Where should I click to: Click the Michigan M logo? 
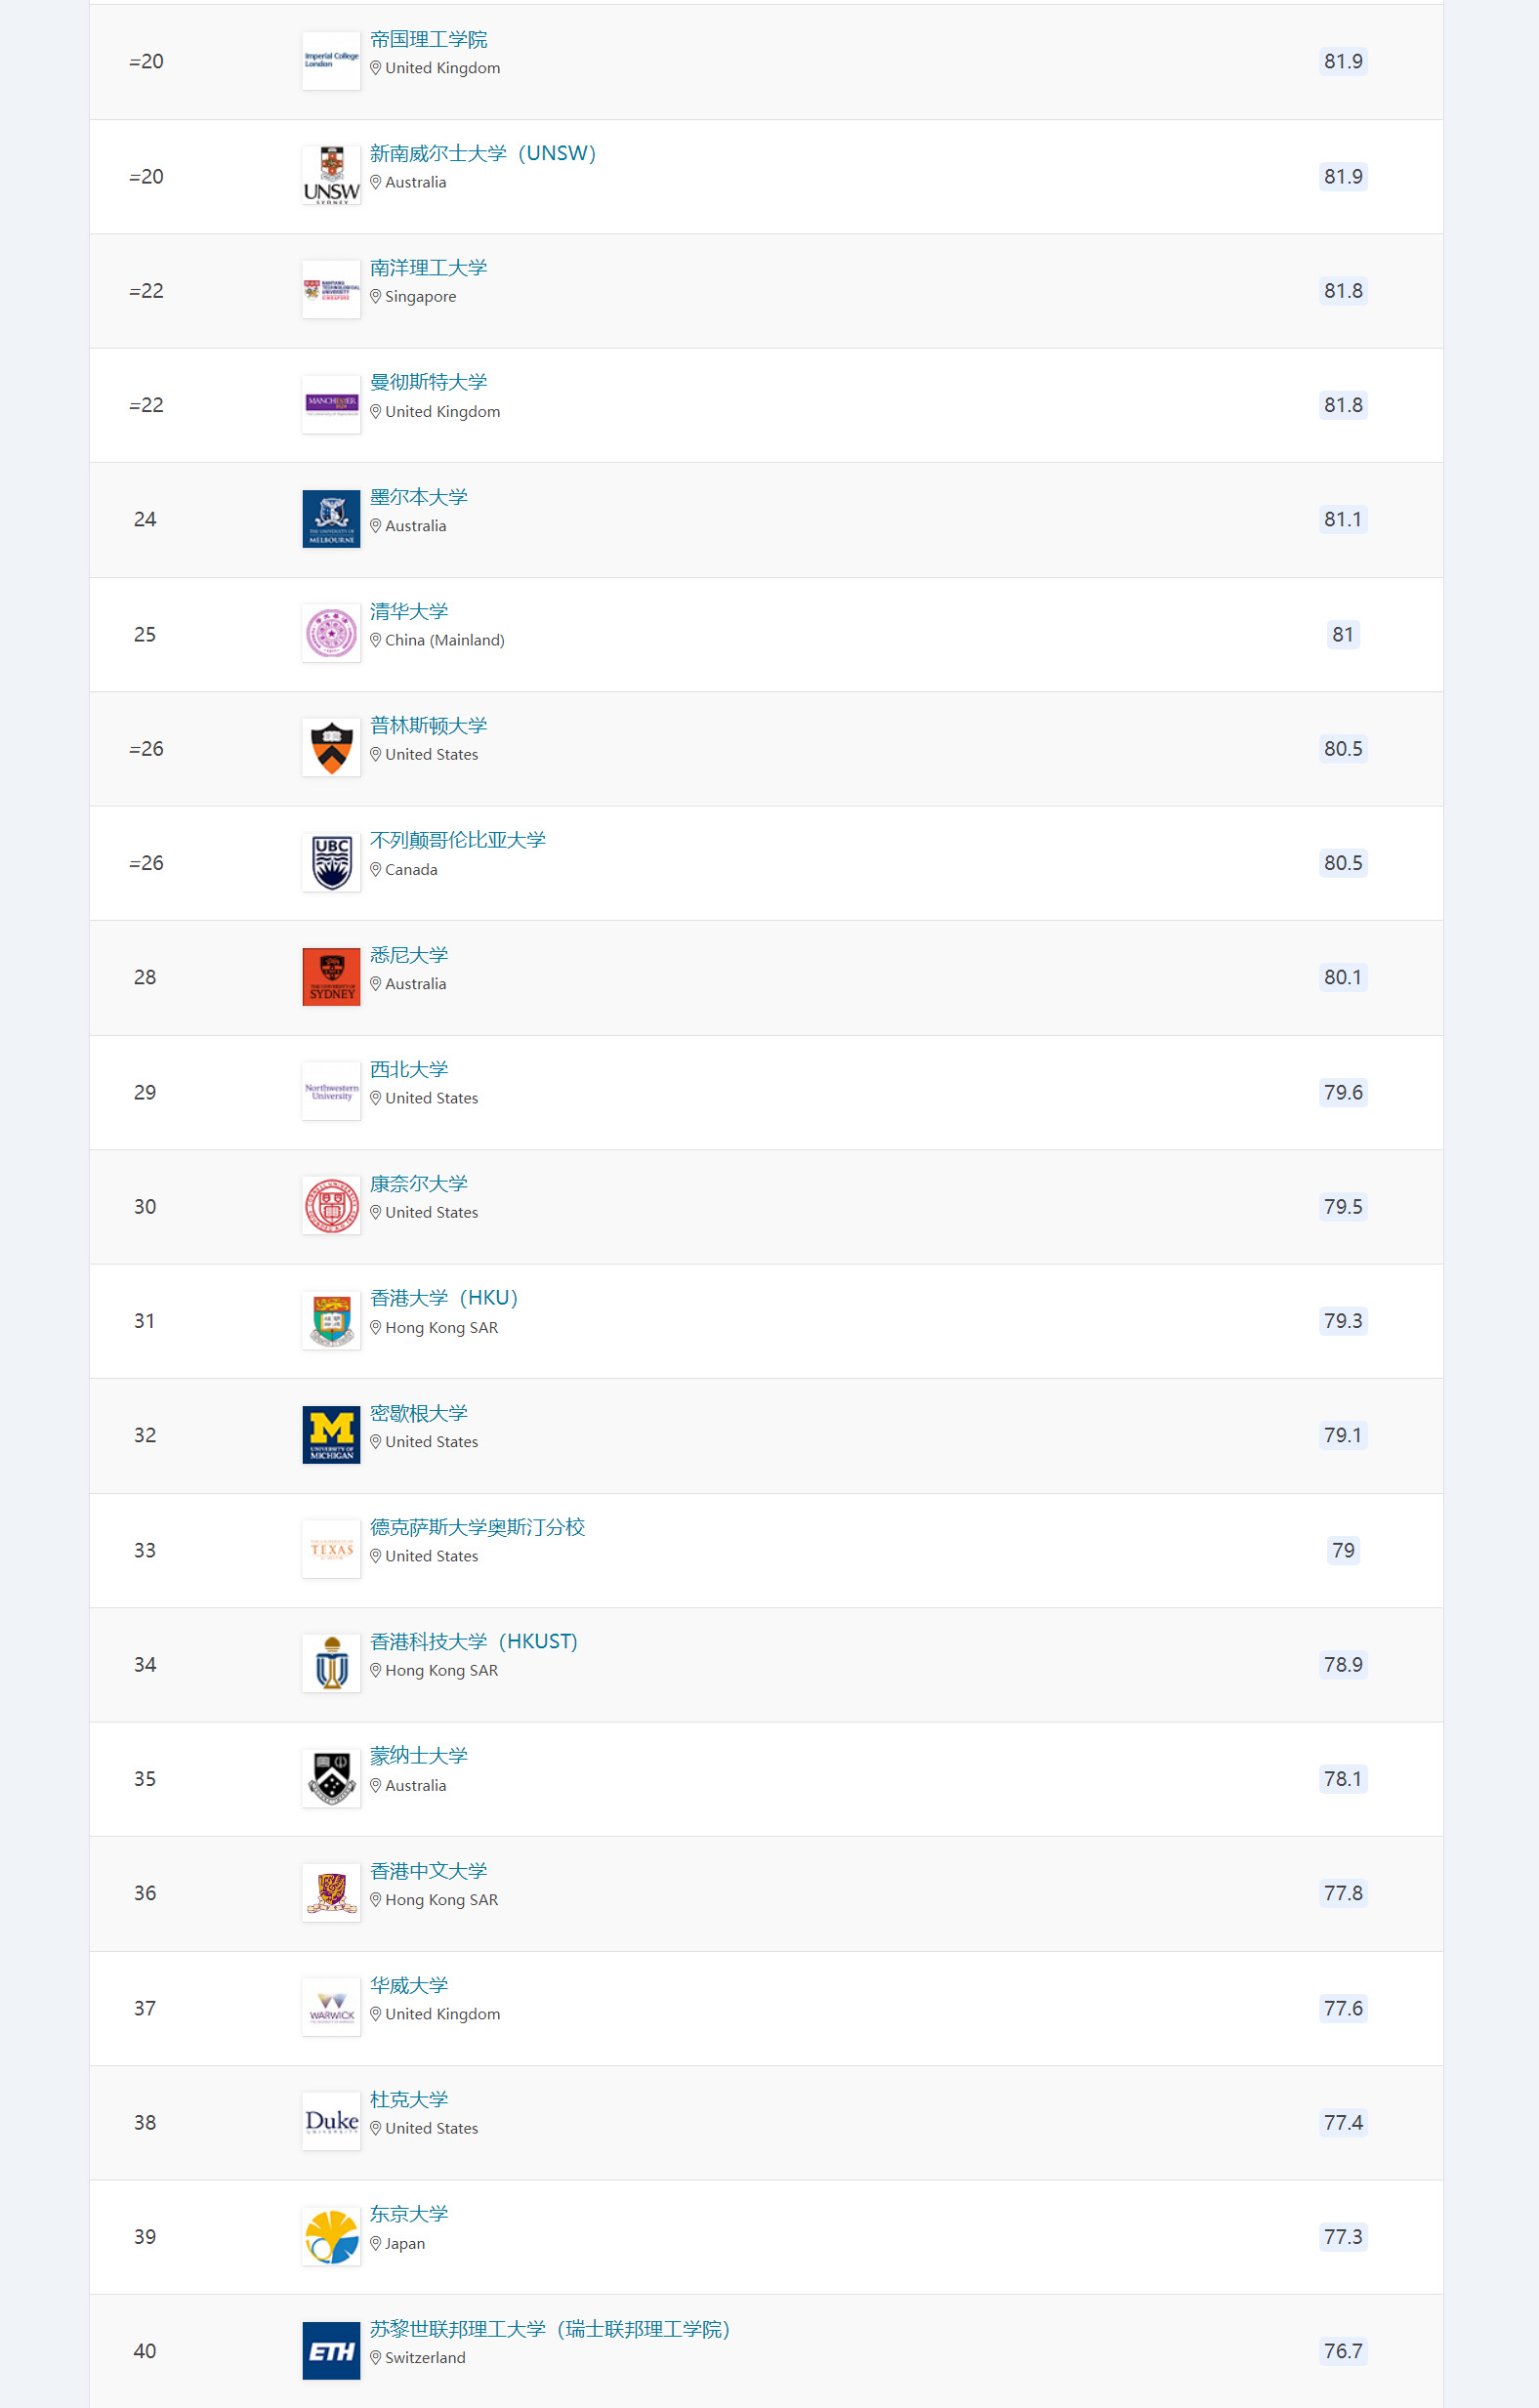click(x=331, y=1435)
